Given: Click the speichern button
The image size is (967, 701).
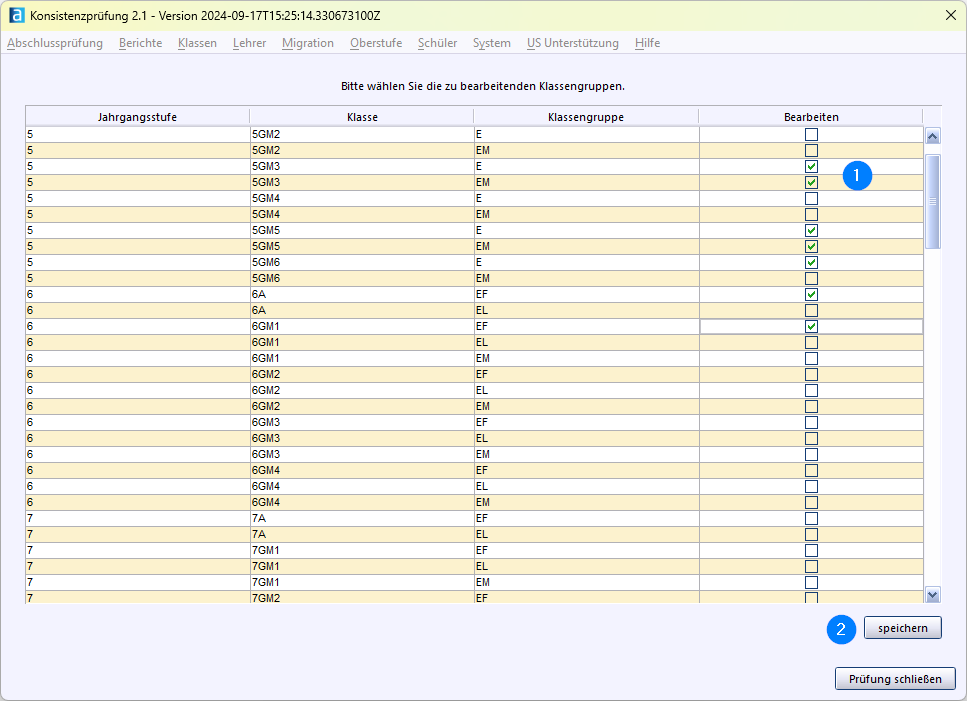Looking at the screenshot, I should click(902, 628).
